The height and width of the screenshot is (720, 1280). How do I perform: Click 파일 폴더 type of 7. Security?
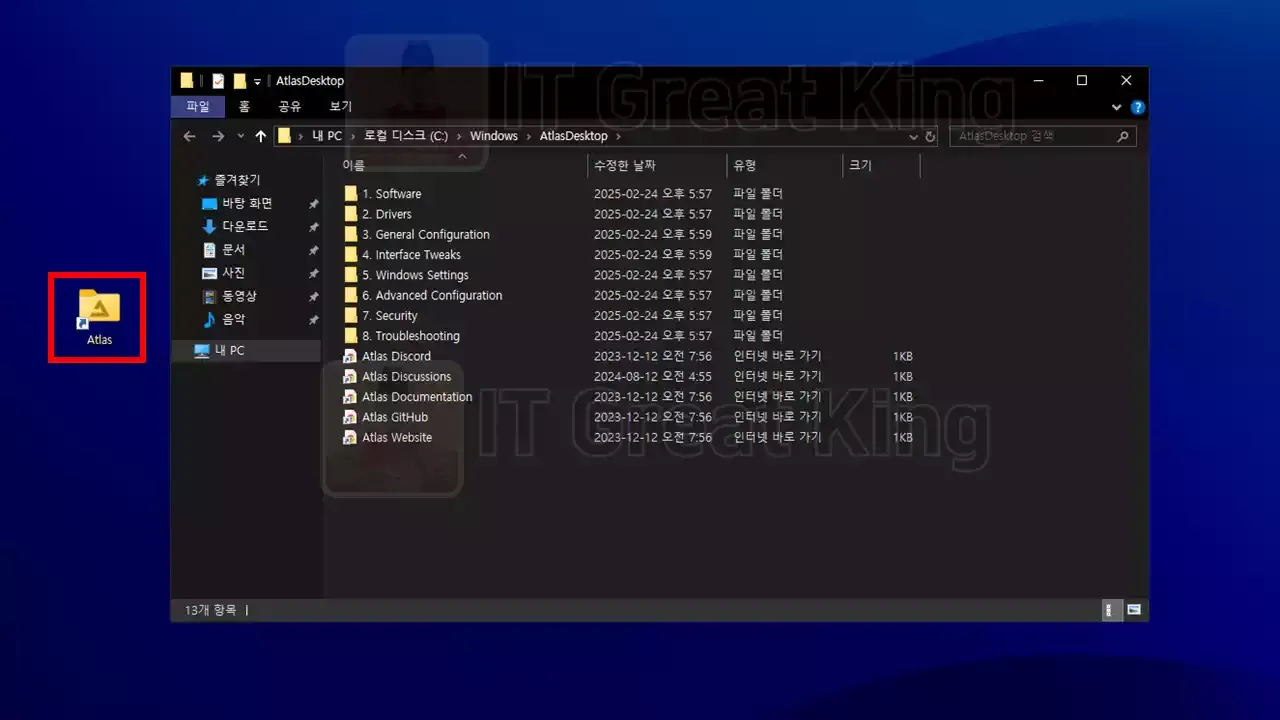(758, 316)
